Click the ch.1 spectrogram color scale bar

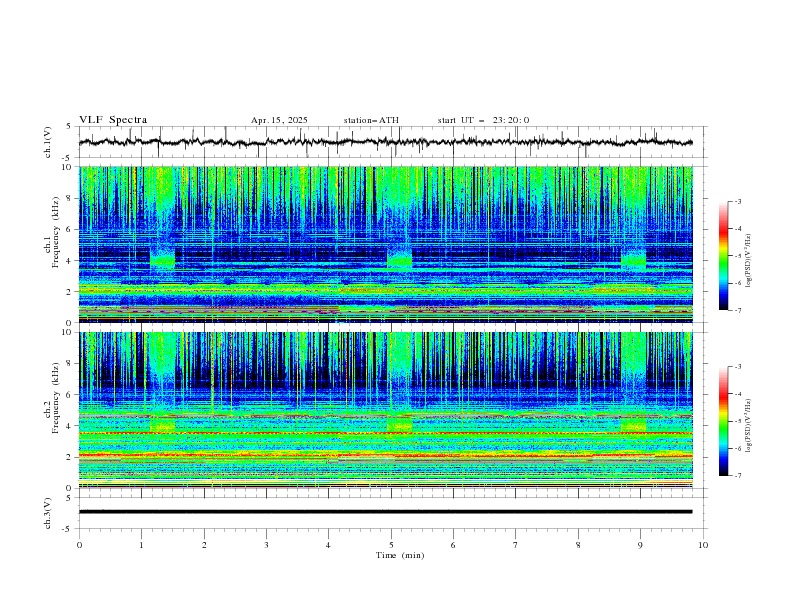pos(724,256)
